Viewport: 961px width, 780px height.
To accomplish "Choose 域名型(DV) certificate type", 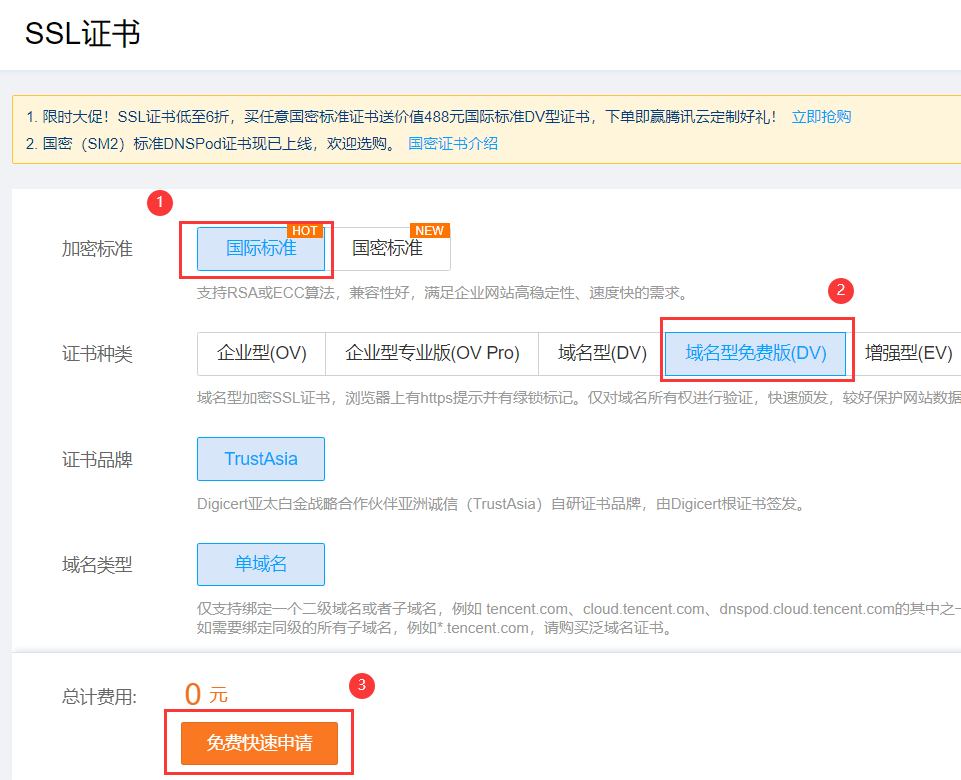I will coord(602,354).
